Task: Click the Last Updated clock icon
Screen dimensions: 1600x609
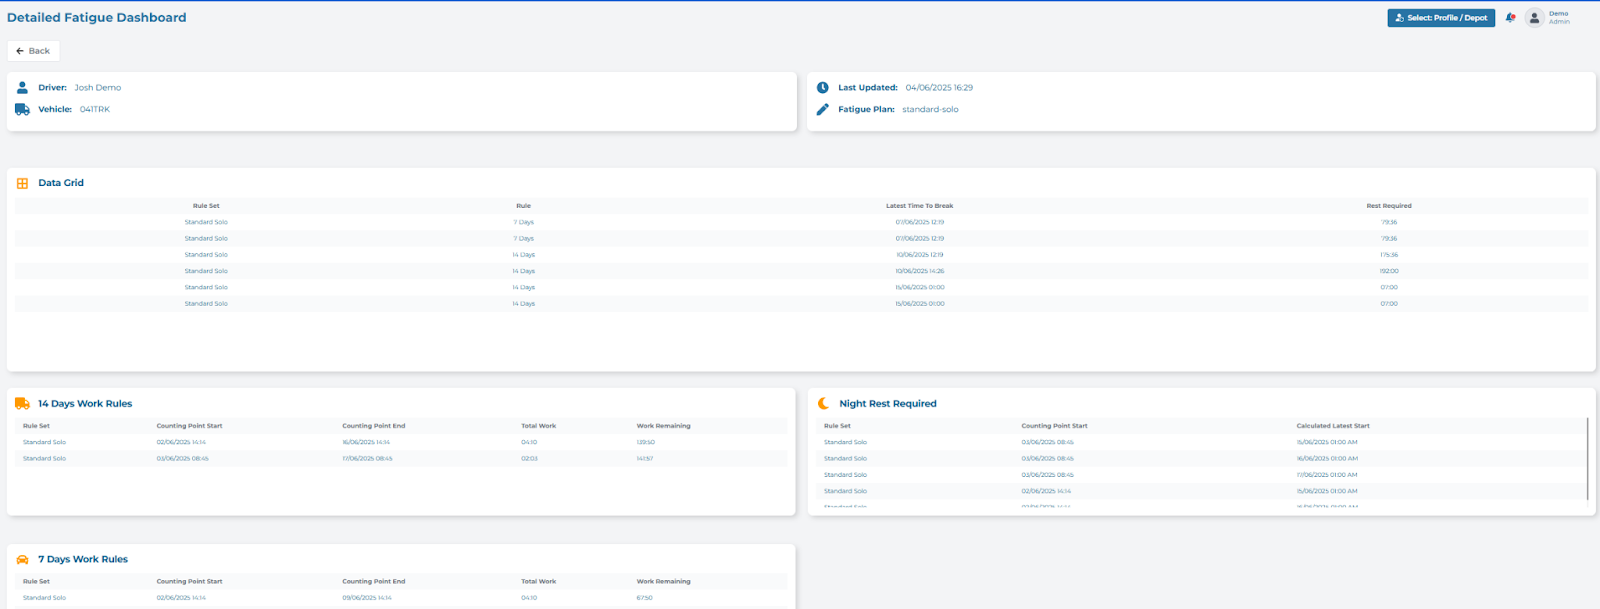Action: coord(823,88)
